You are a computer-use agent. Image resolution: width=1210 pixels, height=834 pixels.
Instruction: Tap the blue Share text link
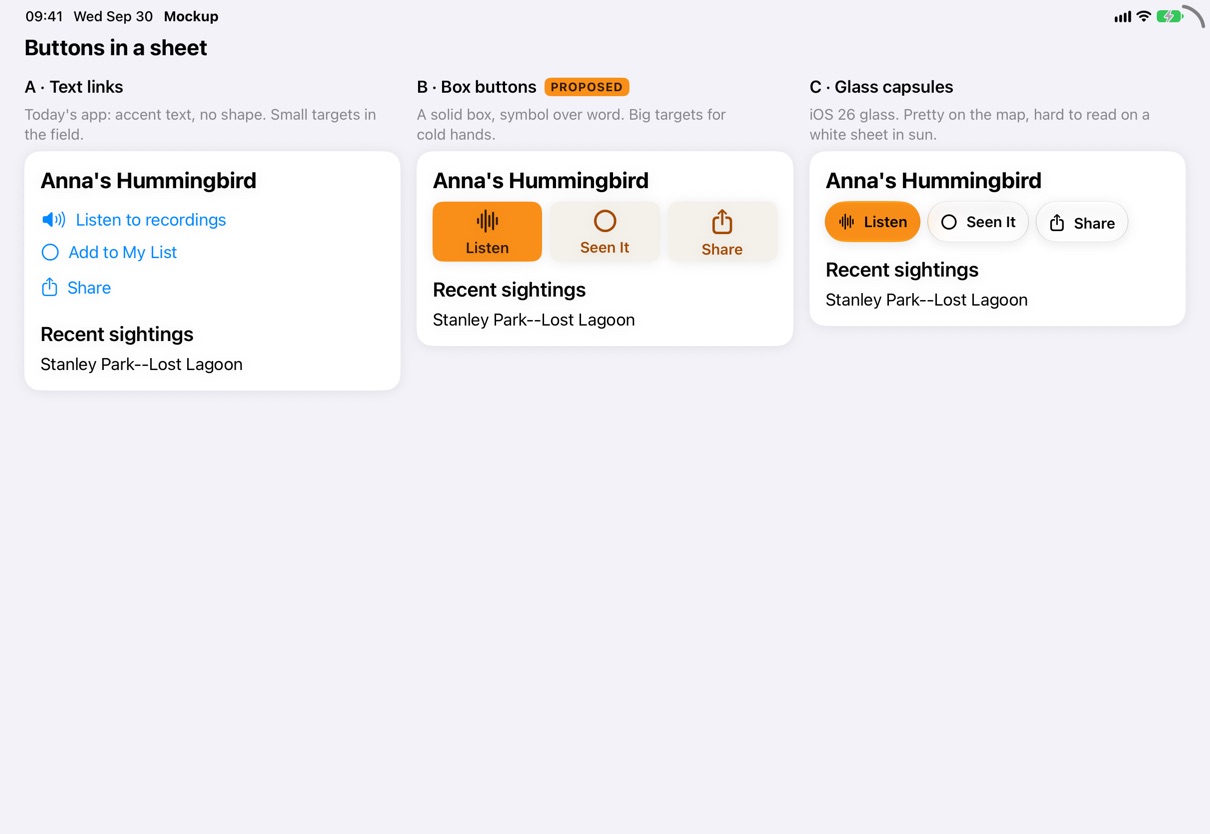(x=89, y=288)
